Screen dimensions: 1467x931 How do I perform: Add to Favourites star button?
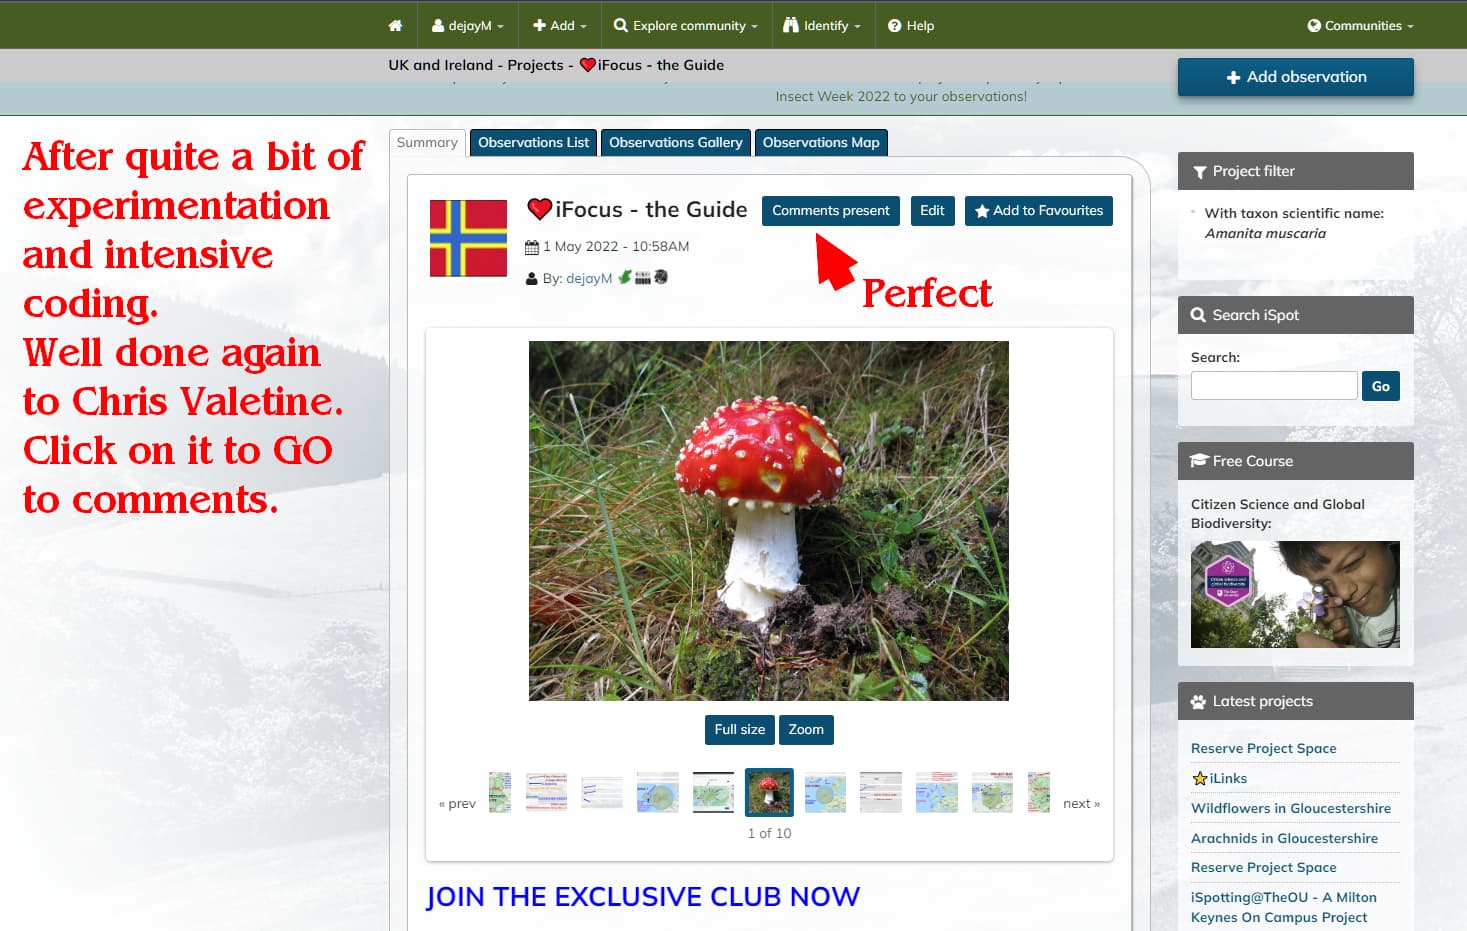click(1039, 211)
